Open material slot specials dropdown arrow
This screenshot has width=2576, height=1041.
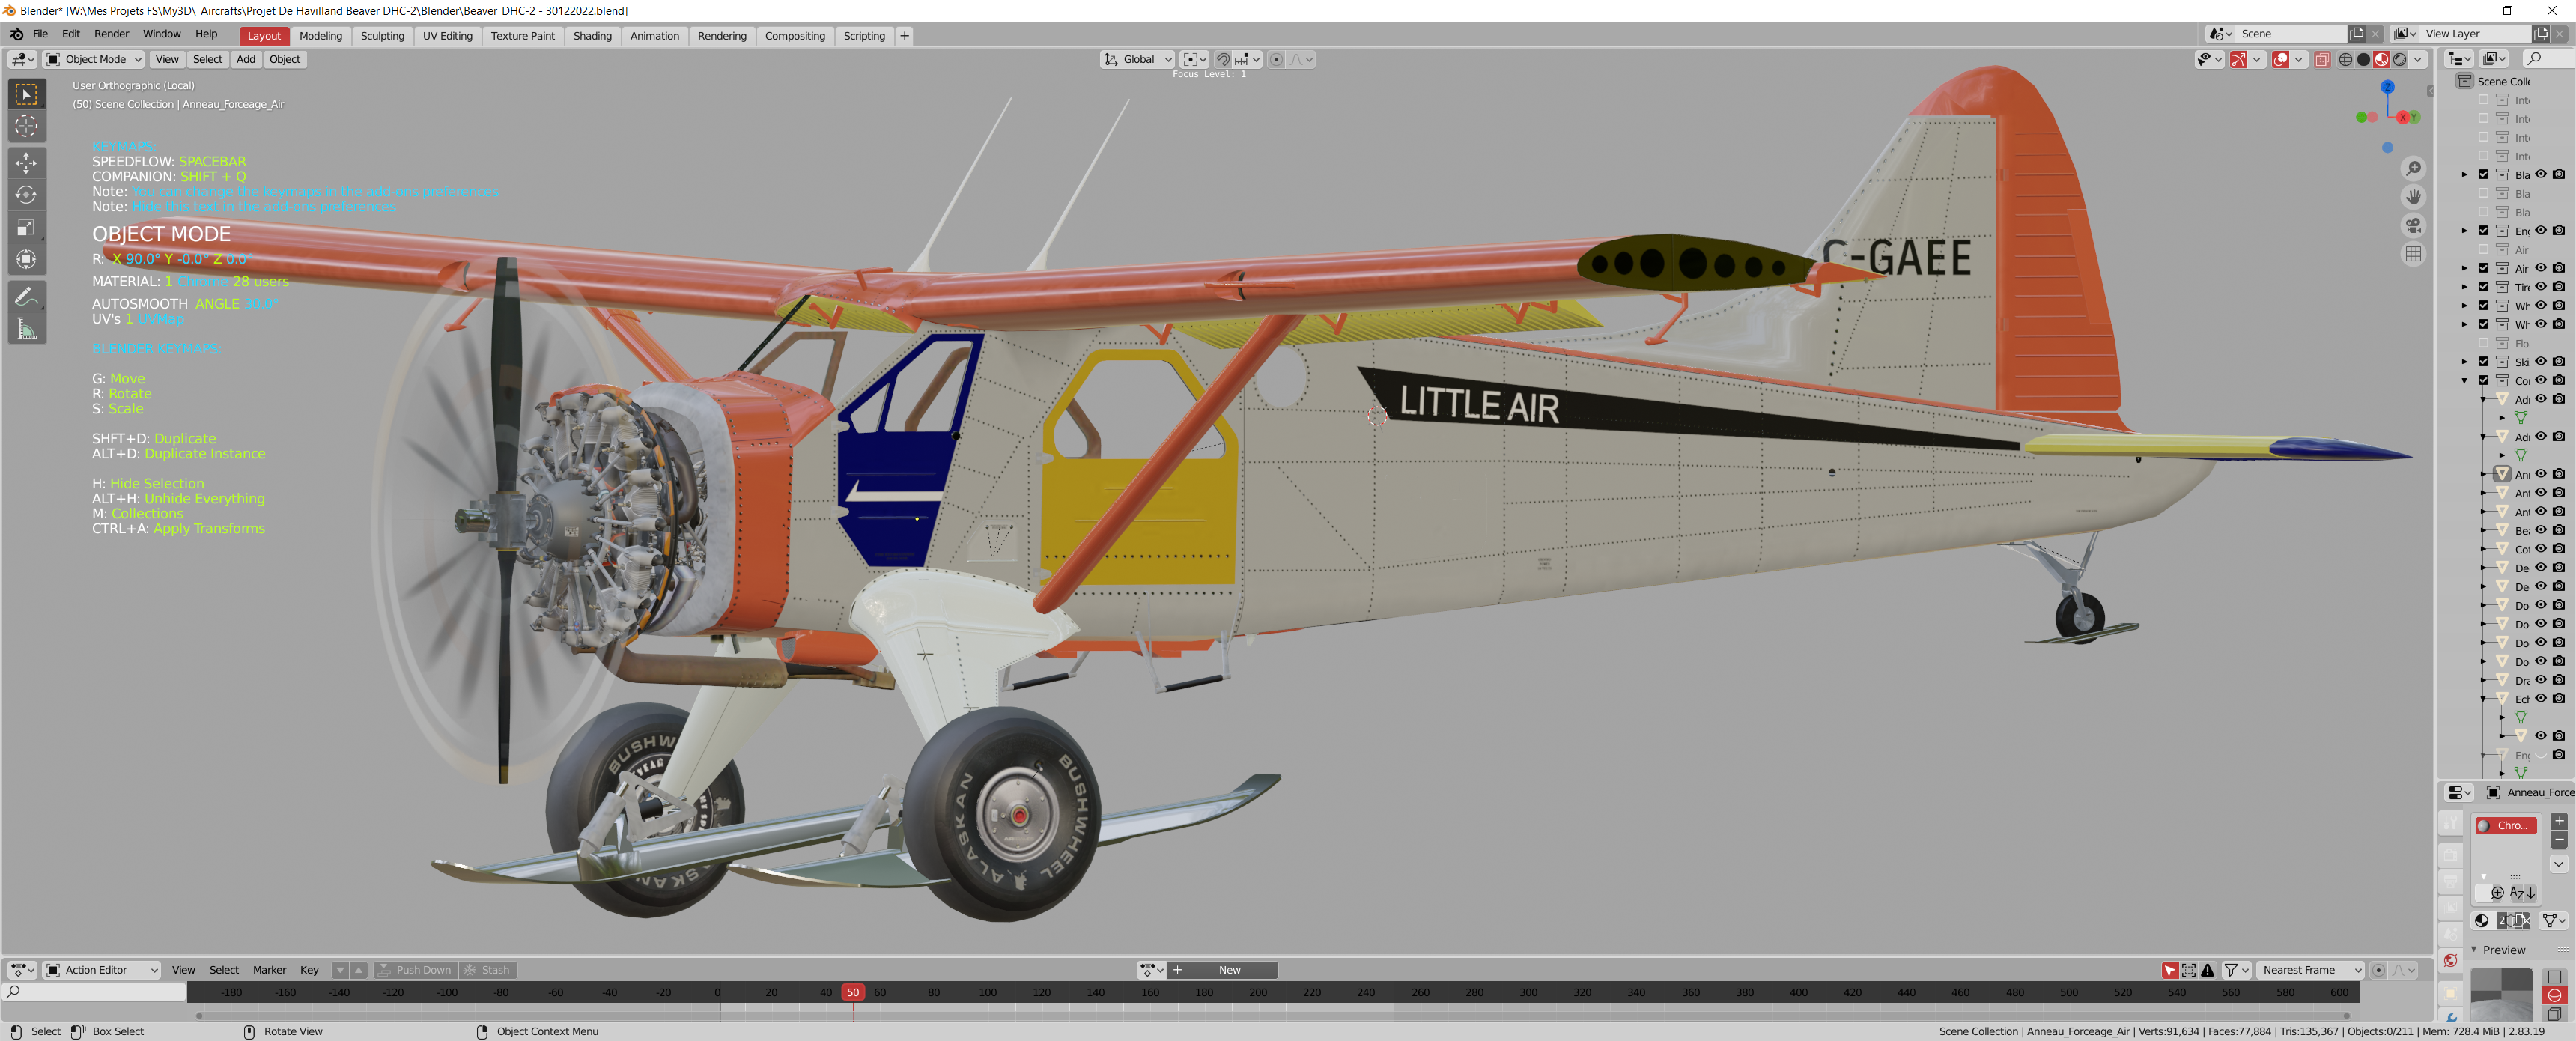pyautogui.click(x=2559, y=864)
